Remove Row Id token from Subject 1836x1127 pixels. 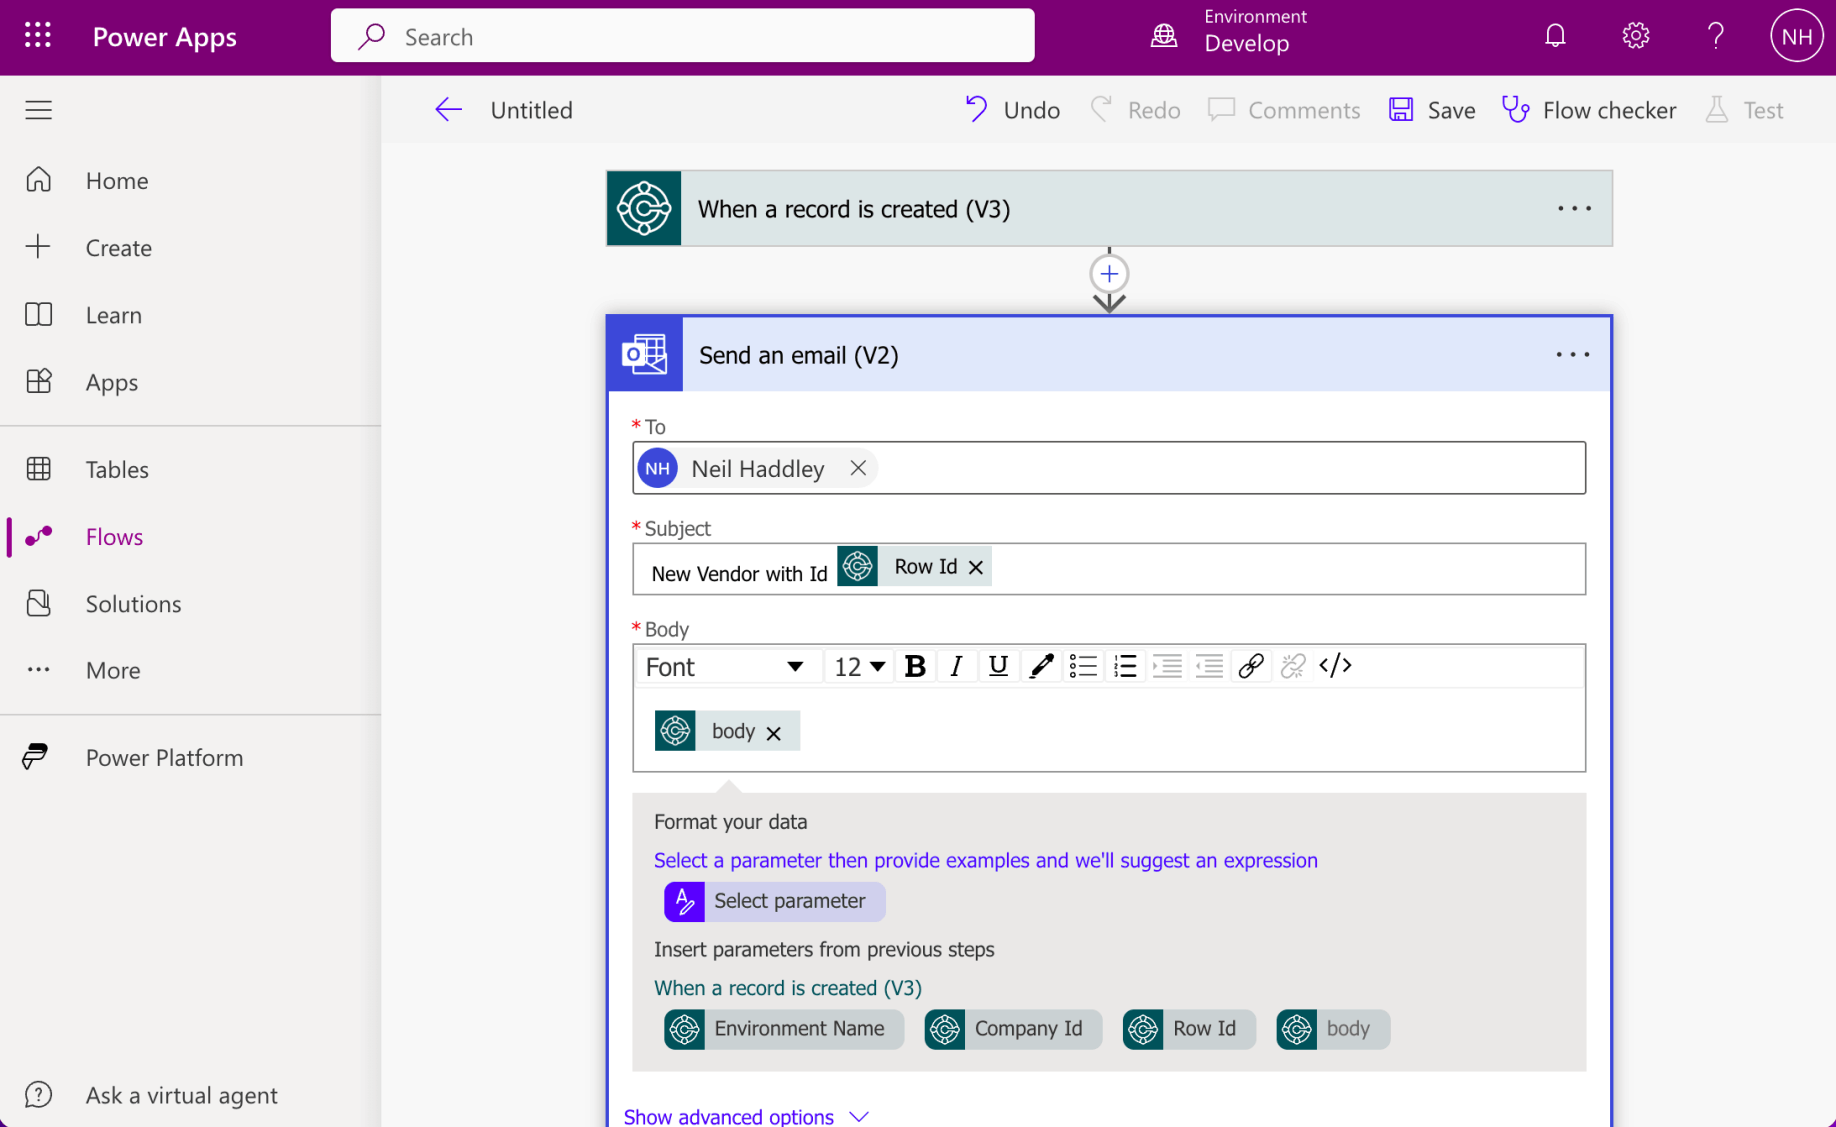click(x=976, y=567)
